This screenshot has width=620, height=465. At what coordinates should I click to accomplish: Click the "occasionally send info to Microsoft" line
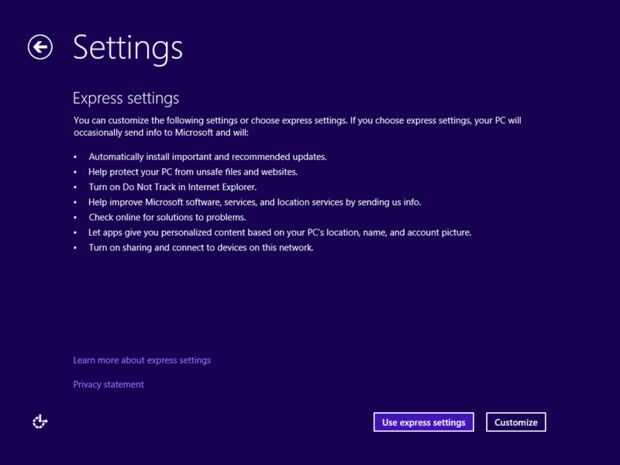[x=159, y=132]
